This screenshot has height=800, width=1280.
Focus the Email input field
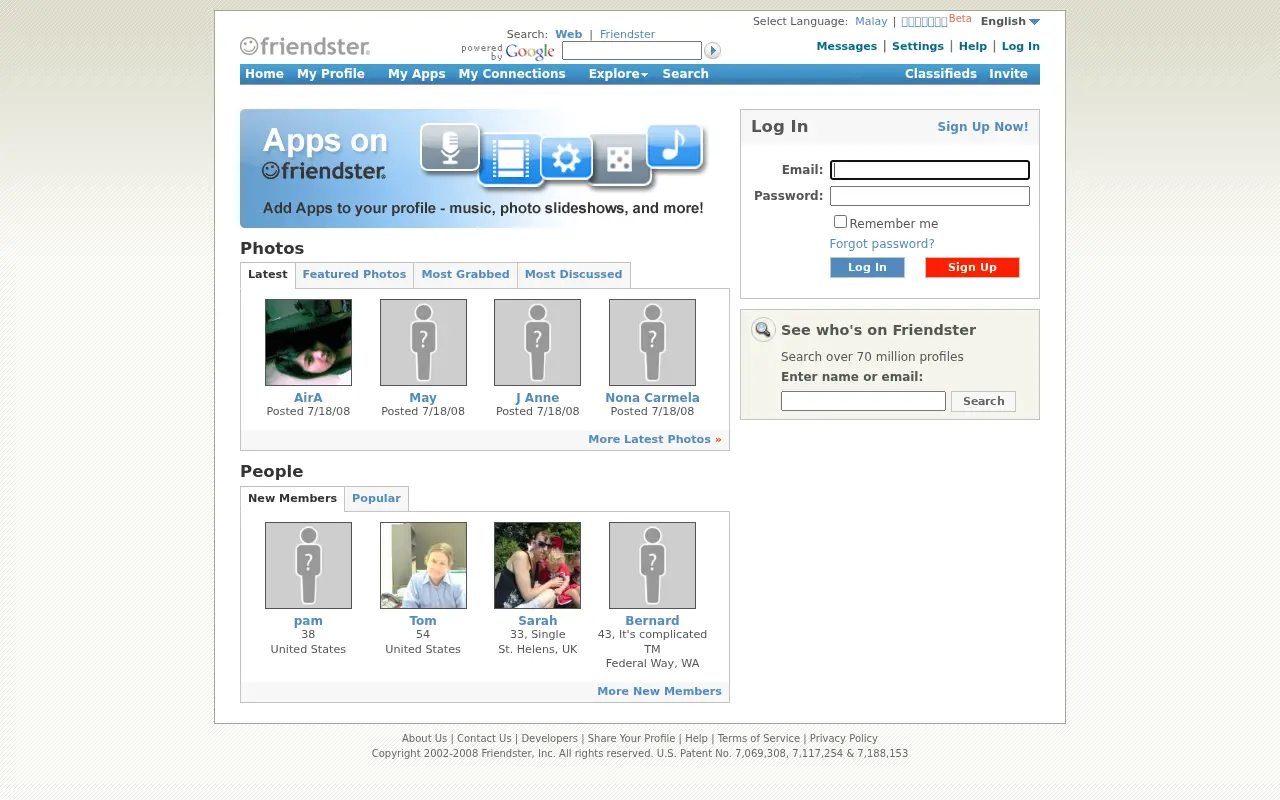pyautogui.click(x=930, y=170)
